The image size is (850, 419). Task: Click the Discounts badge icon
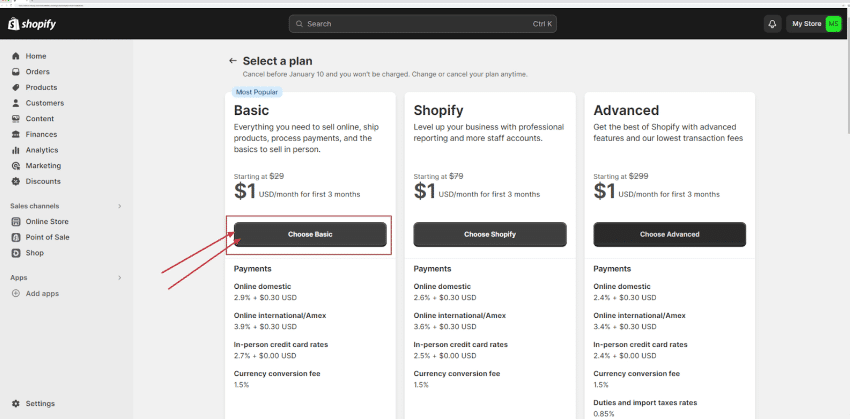tap(16, 182)
